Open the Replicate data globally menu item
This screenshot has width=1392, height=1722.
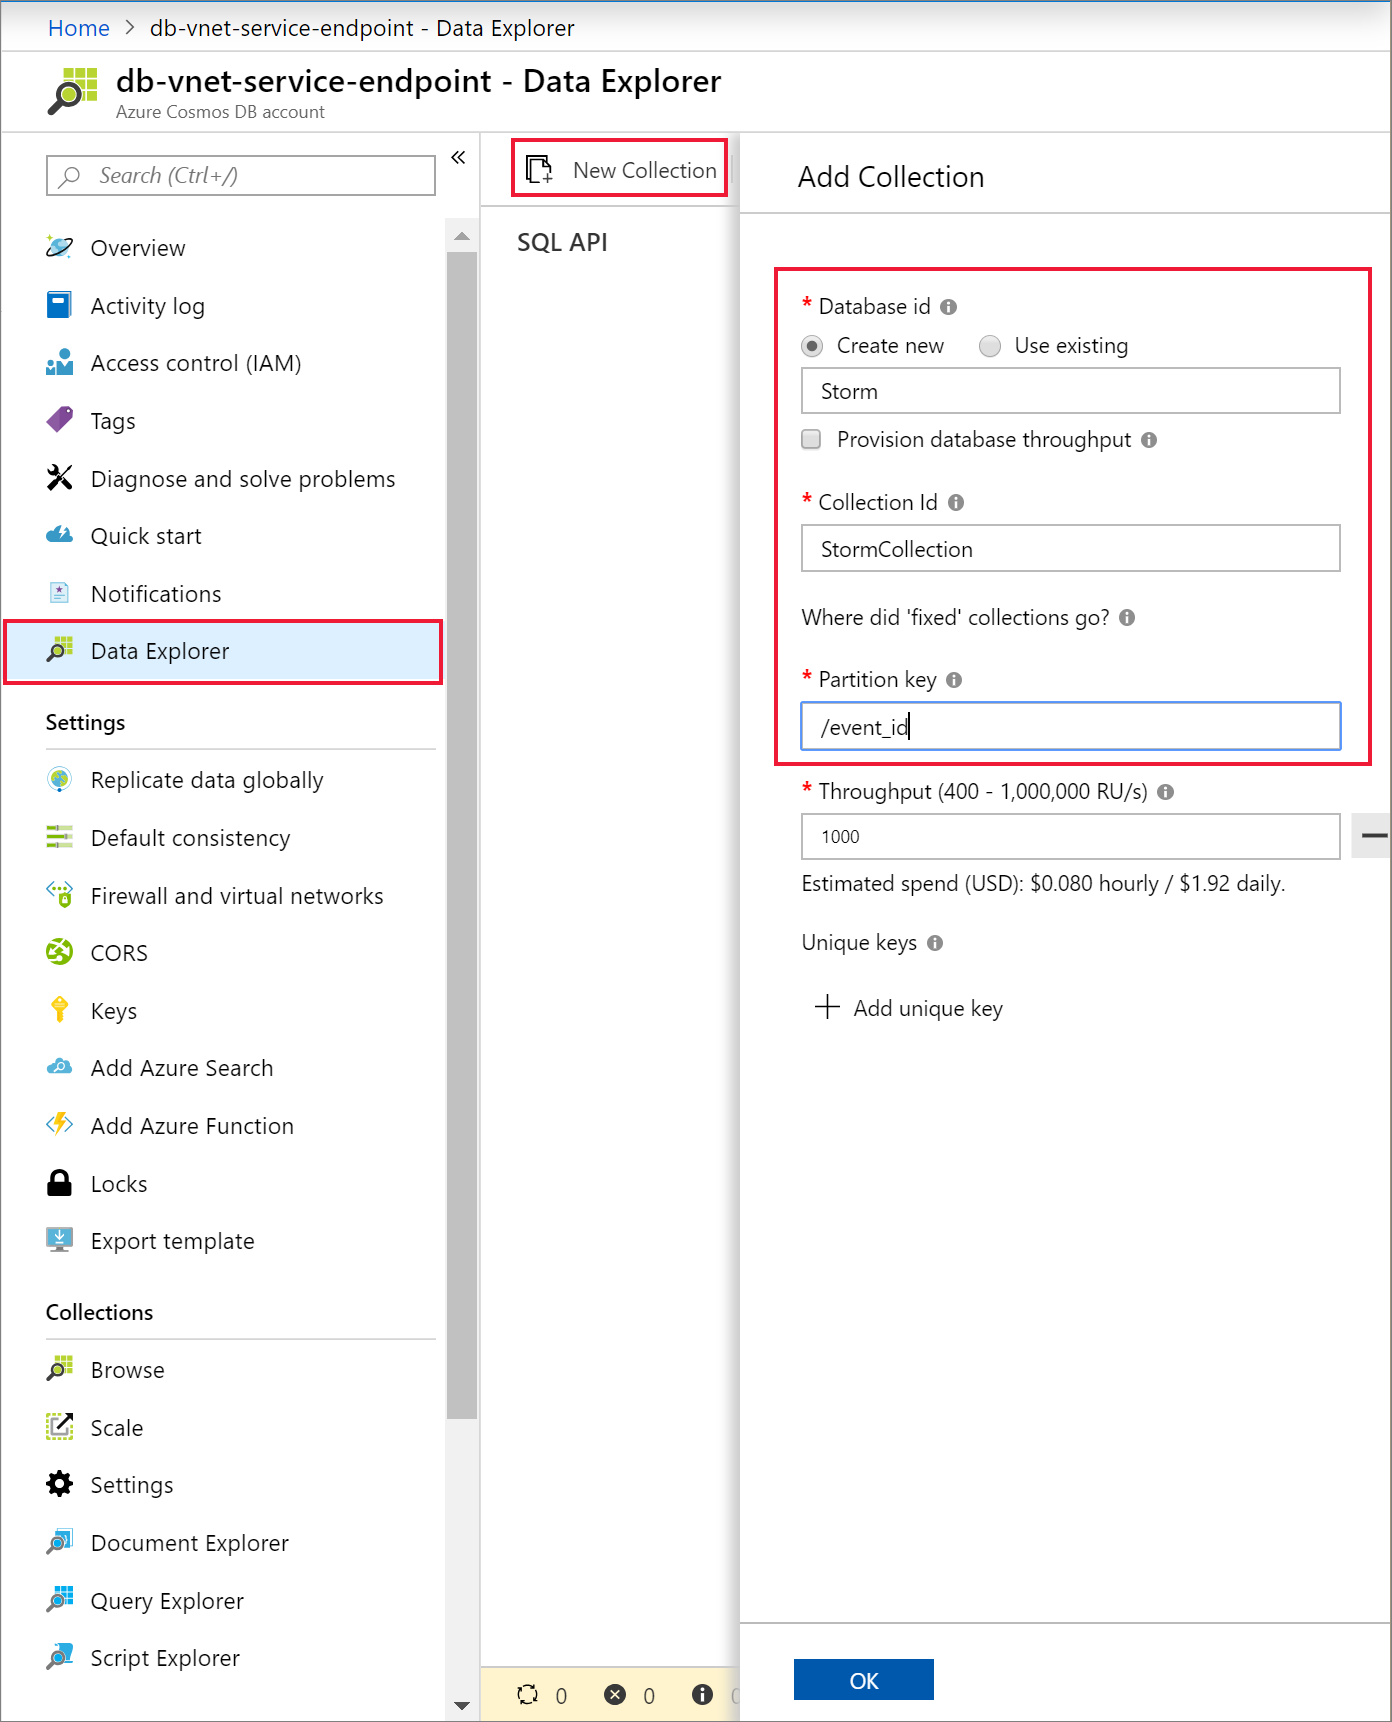click(x=207, y=780)
